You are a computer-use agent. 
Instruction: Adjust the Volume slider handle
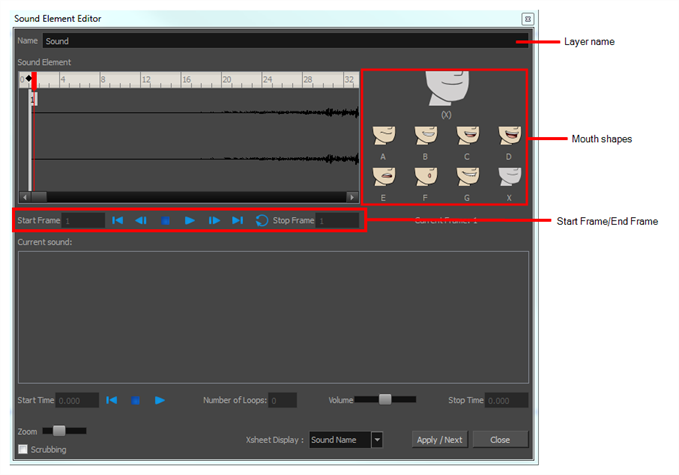pos(385,399)
